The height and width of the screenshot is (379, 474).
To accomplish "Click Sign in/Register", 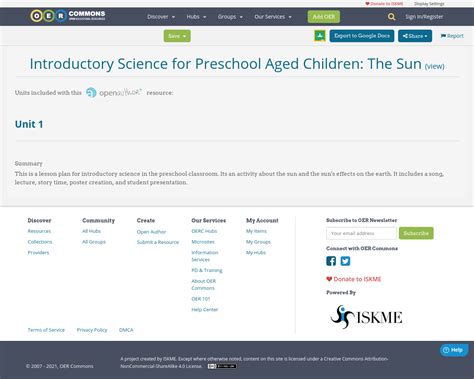I will pyautogui.click(x=424, y=17).
